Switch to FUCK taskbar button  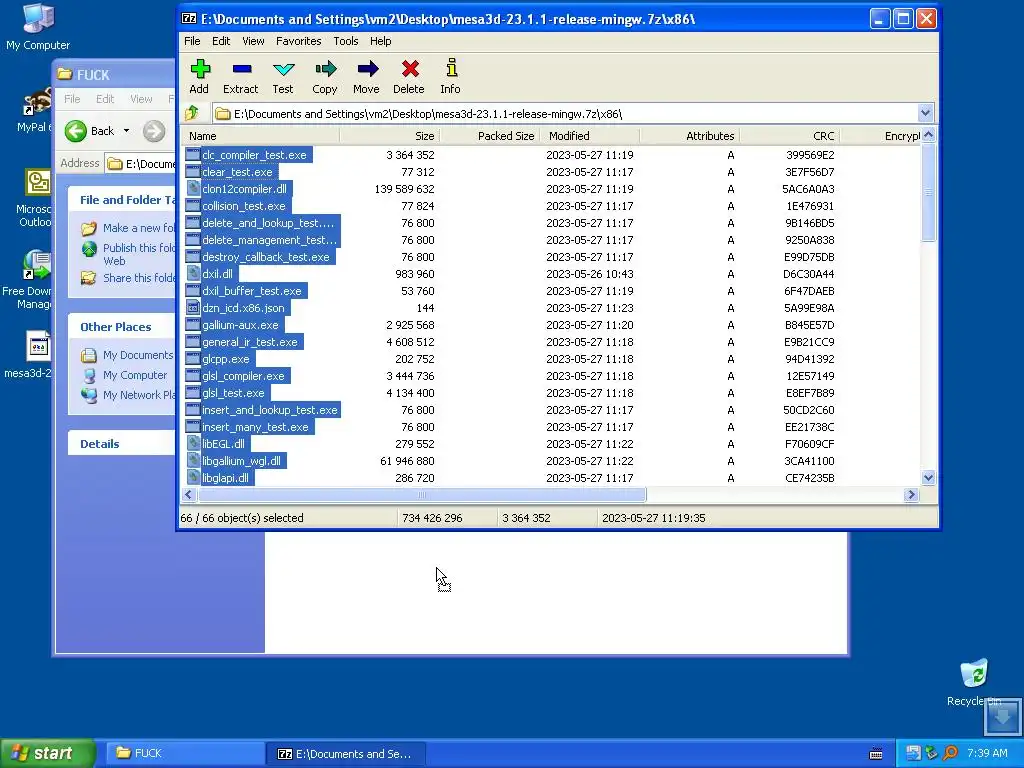click(x=184, y=754)
